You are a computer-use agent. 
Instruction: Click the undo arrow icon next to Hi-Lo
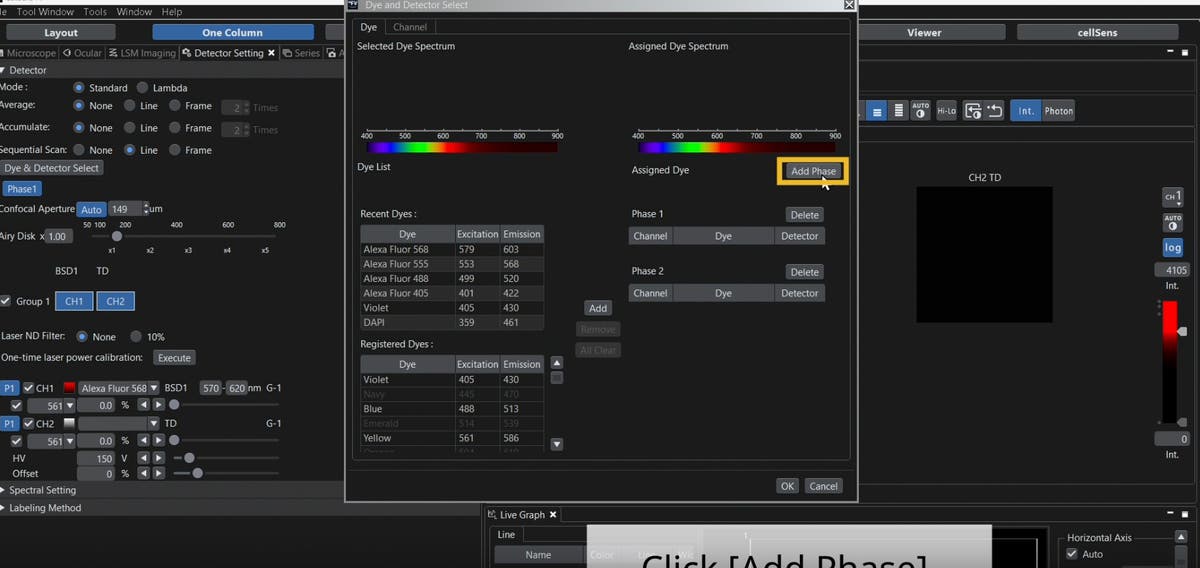994,111
